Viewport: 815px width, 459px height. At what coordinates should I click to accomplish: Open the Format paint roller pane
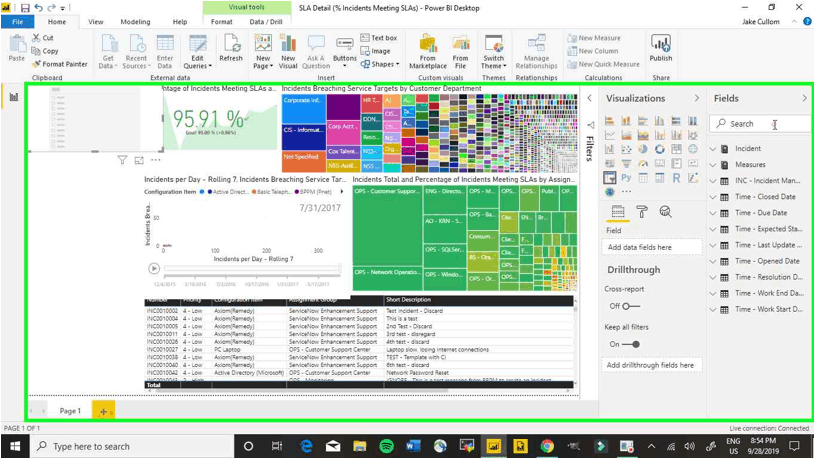point(642,212)
